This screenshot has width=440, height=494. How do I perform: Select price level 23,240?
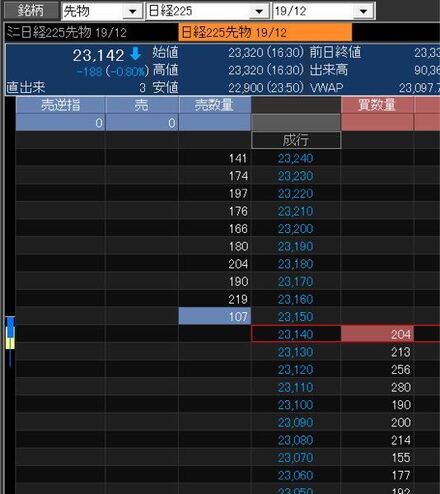click(x=296, y=158)
